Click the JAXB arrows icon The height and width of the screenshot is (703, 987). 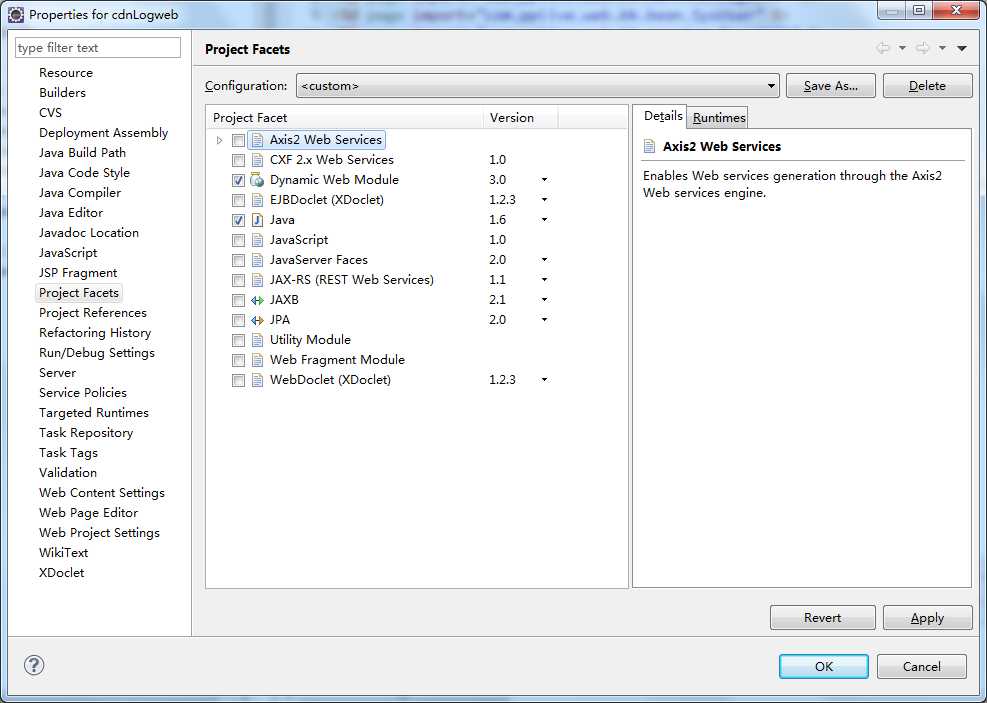[257, 300]
